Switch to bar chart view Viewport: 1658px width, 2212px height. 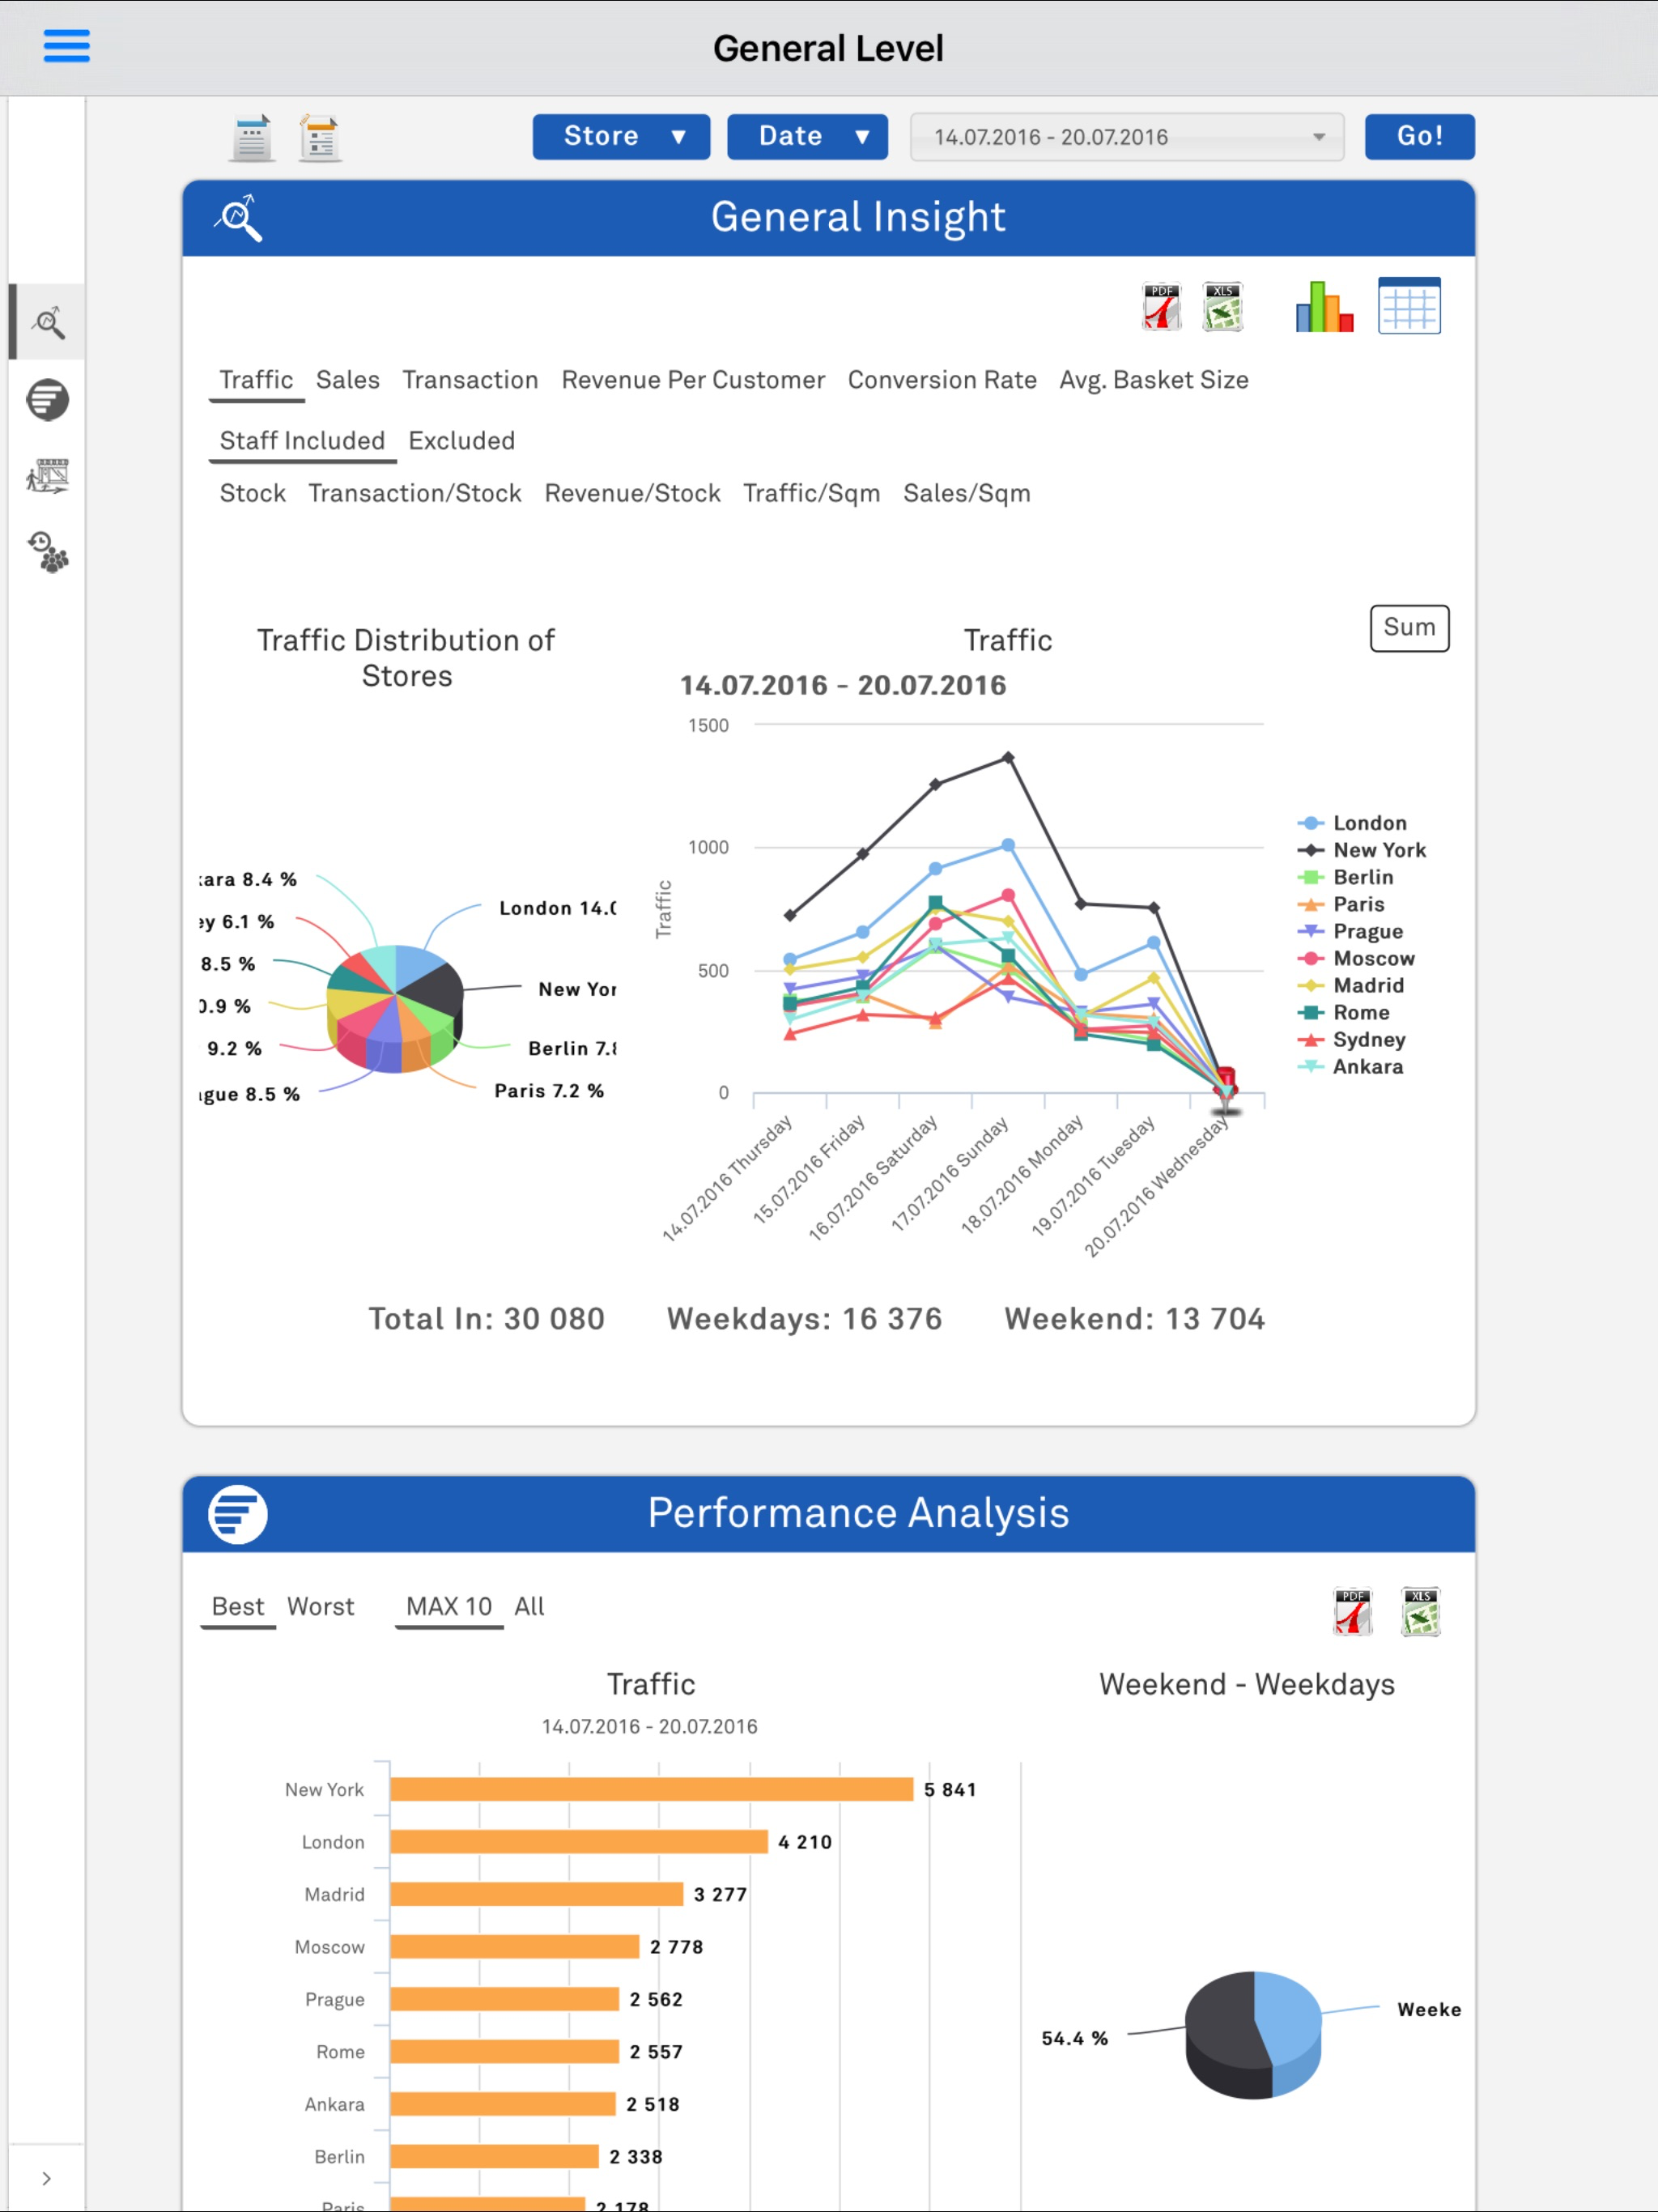(x=1324, y=306)
